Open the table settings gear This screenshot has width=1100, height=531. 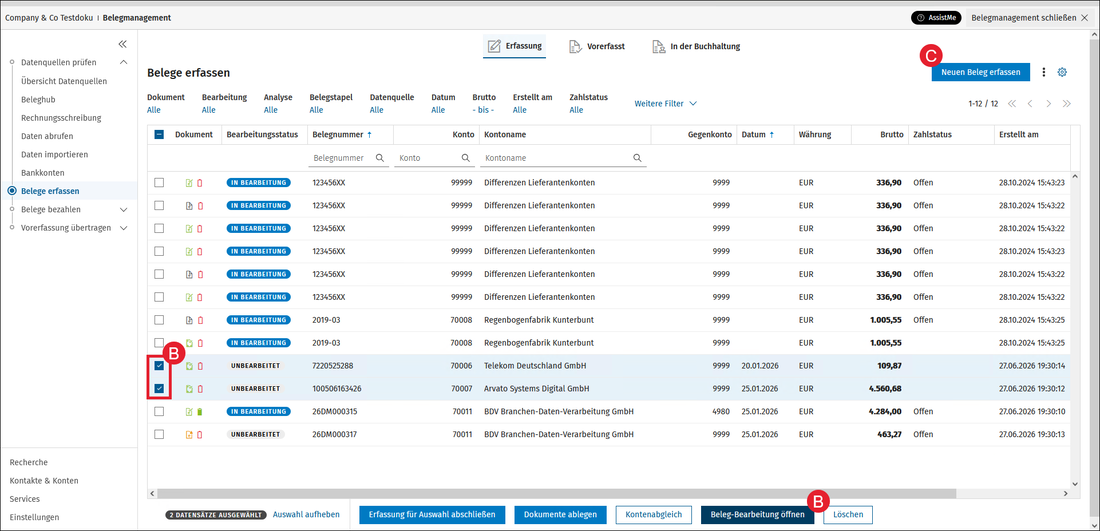(1062, 72)
